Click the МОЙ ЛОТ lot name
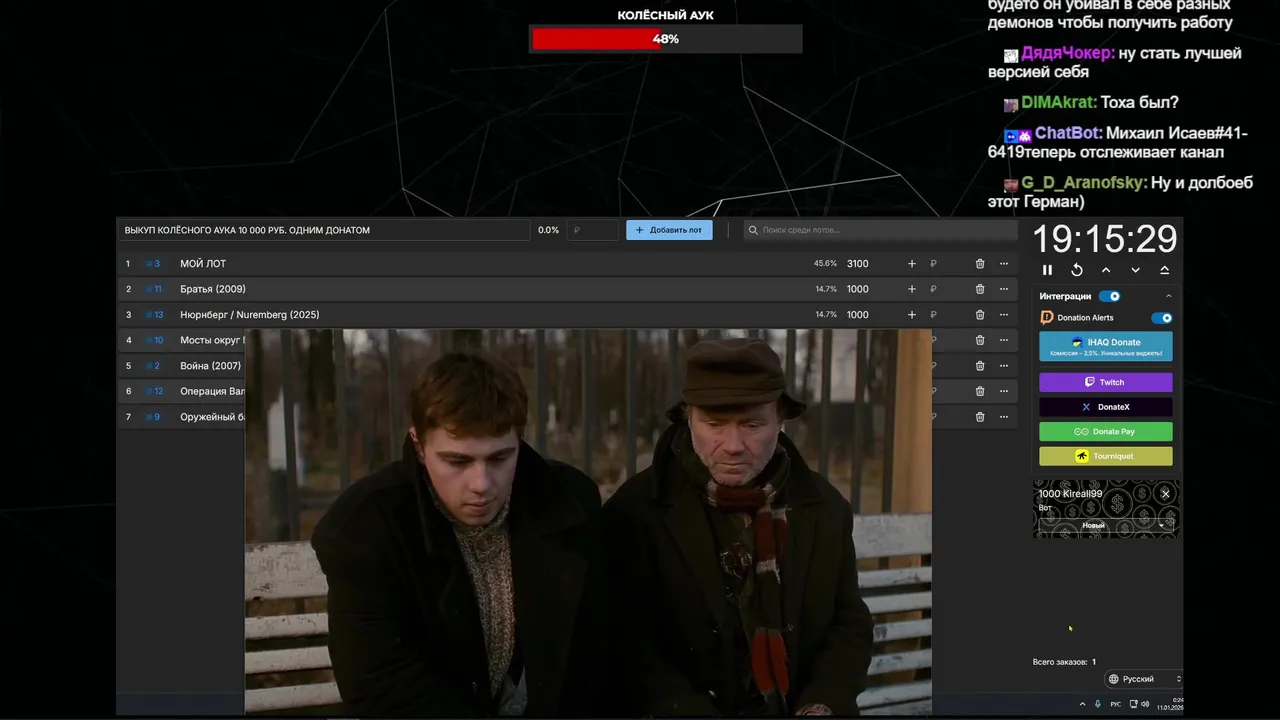The width and height of the screenshot is (1280, 720). [203, 264]
